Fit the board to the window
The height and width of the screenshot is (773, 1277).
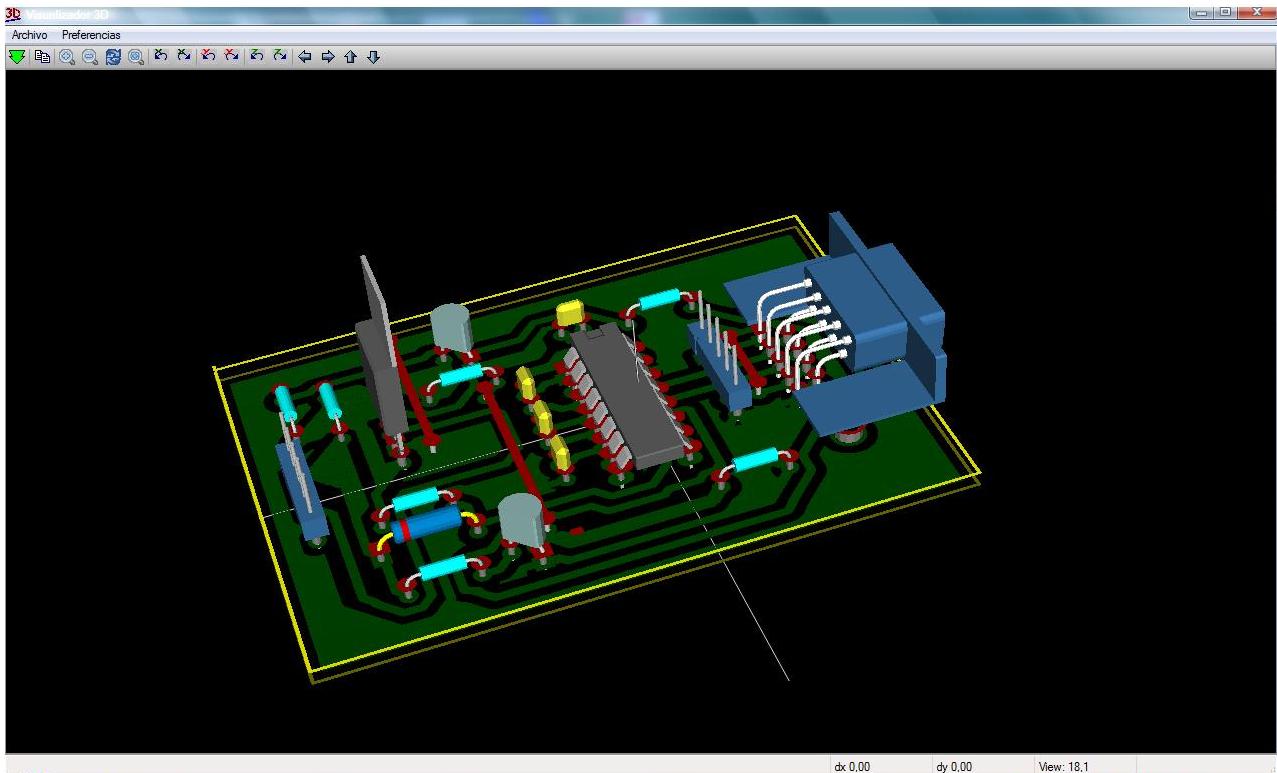(137, 57)
